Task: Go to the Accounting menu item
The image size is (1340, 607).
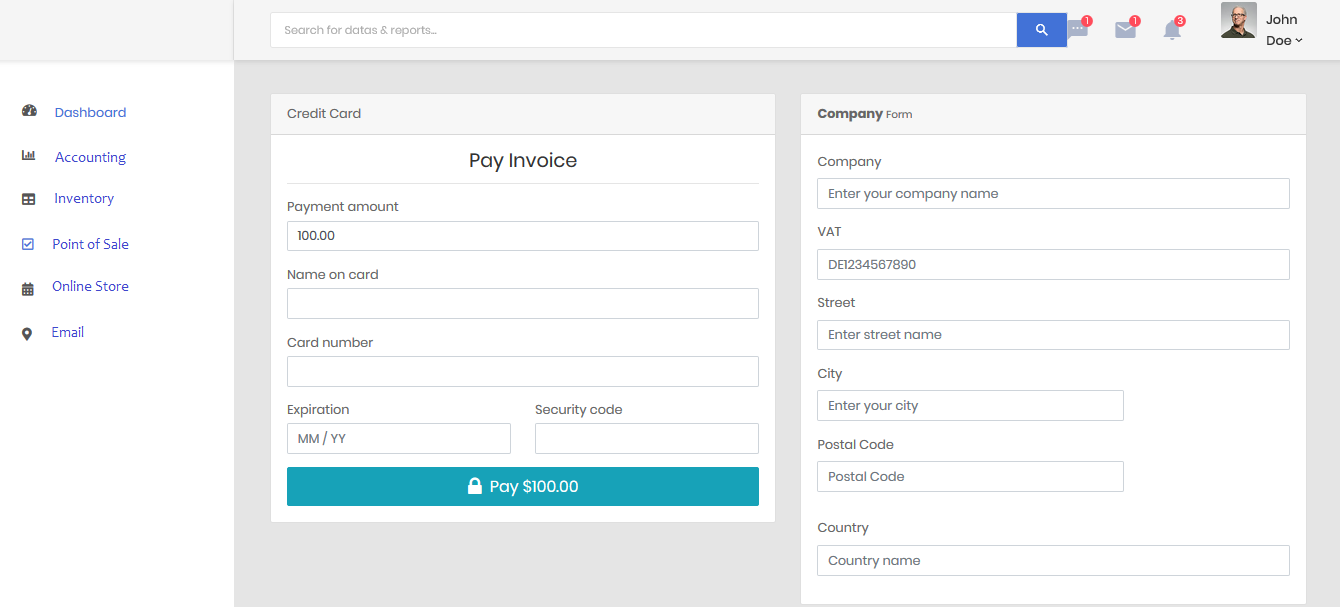Action: [90, 157]
